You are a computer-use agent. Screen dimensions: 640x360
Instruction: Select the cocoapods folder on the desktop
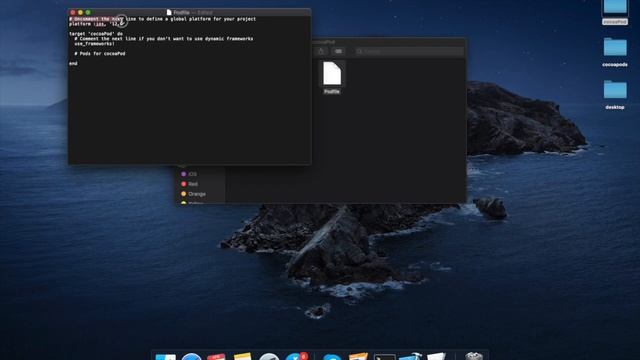click(615, 52)
